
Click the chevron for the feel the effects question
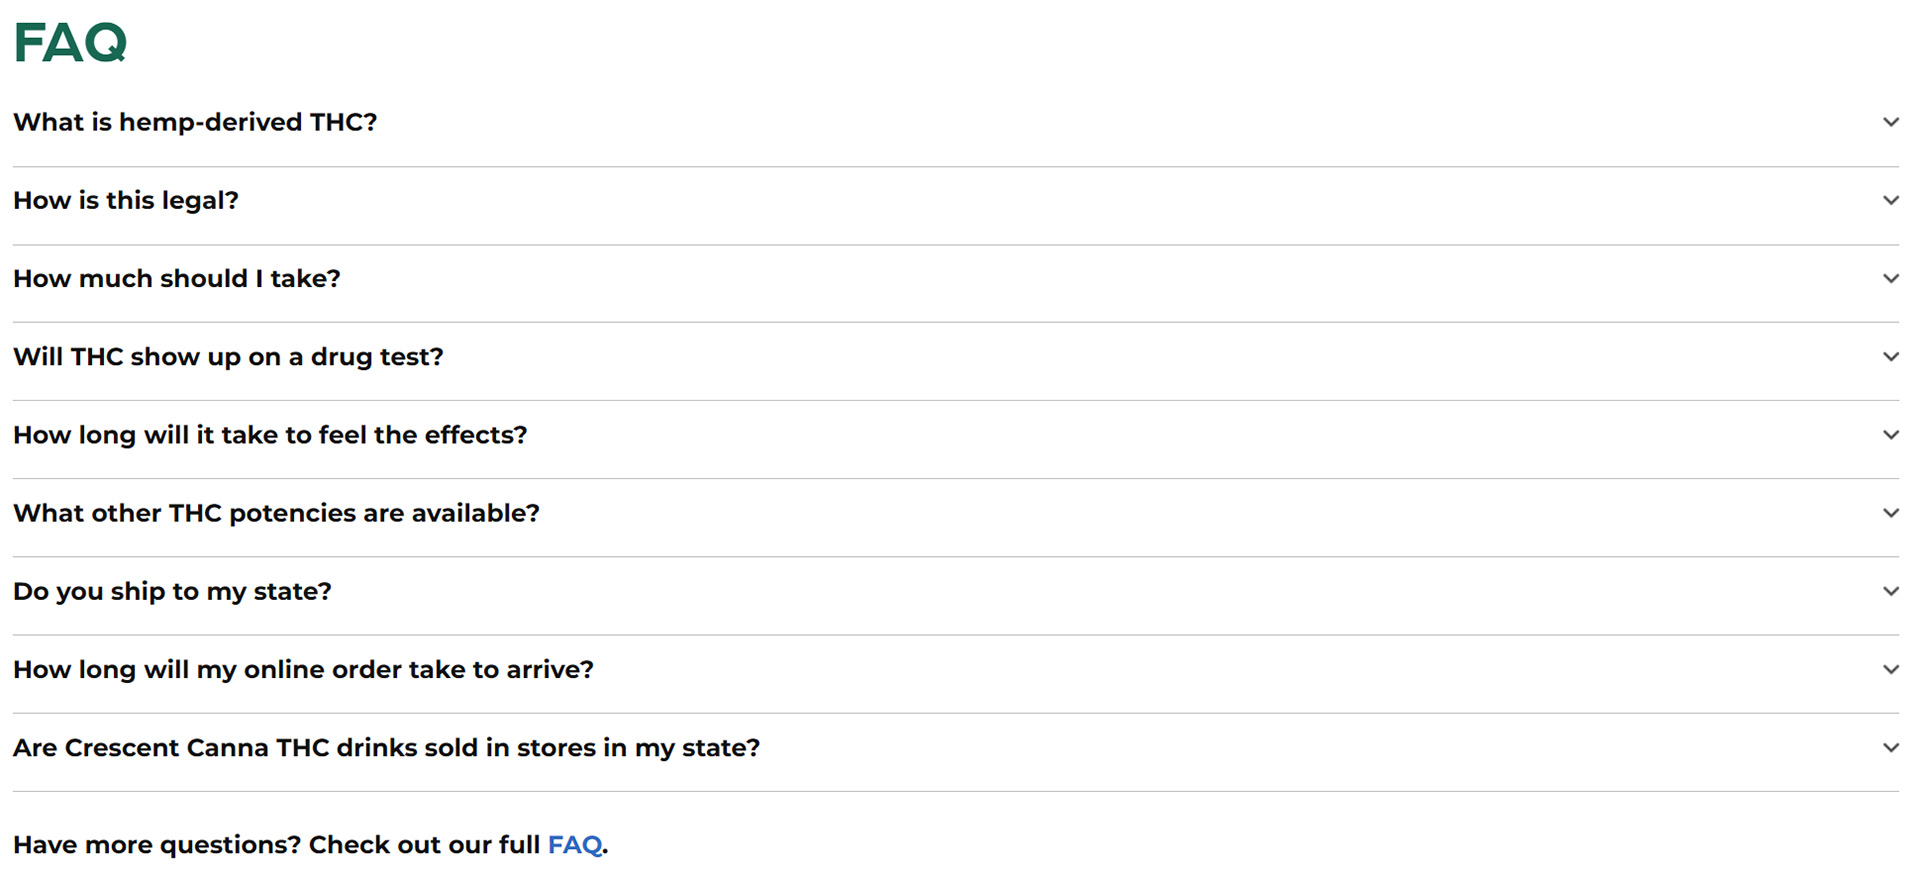coord(1890,435)
